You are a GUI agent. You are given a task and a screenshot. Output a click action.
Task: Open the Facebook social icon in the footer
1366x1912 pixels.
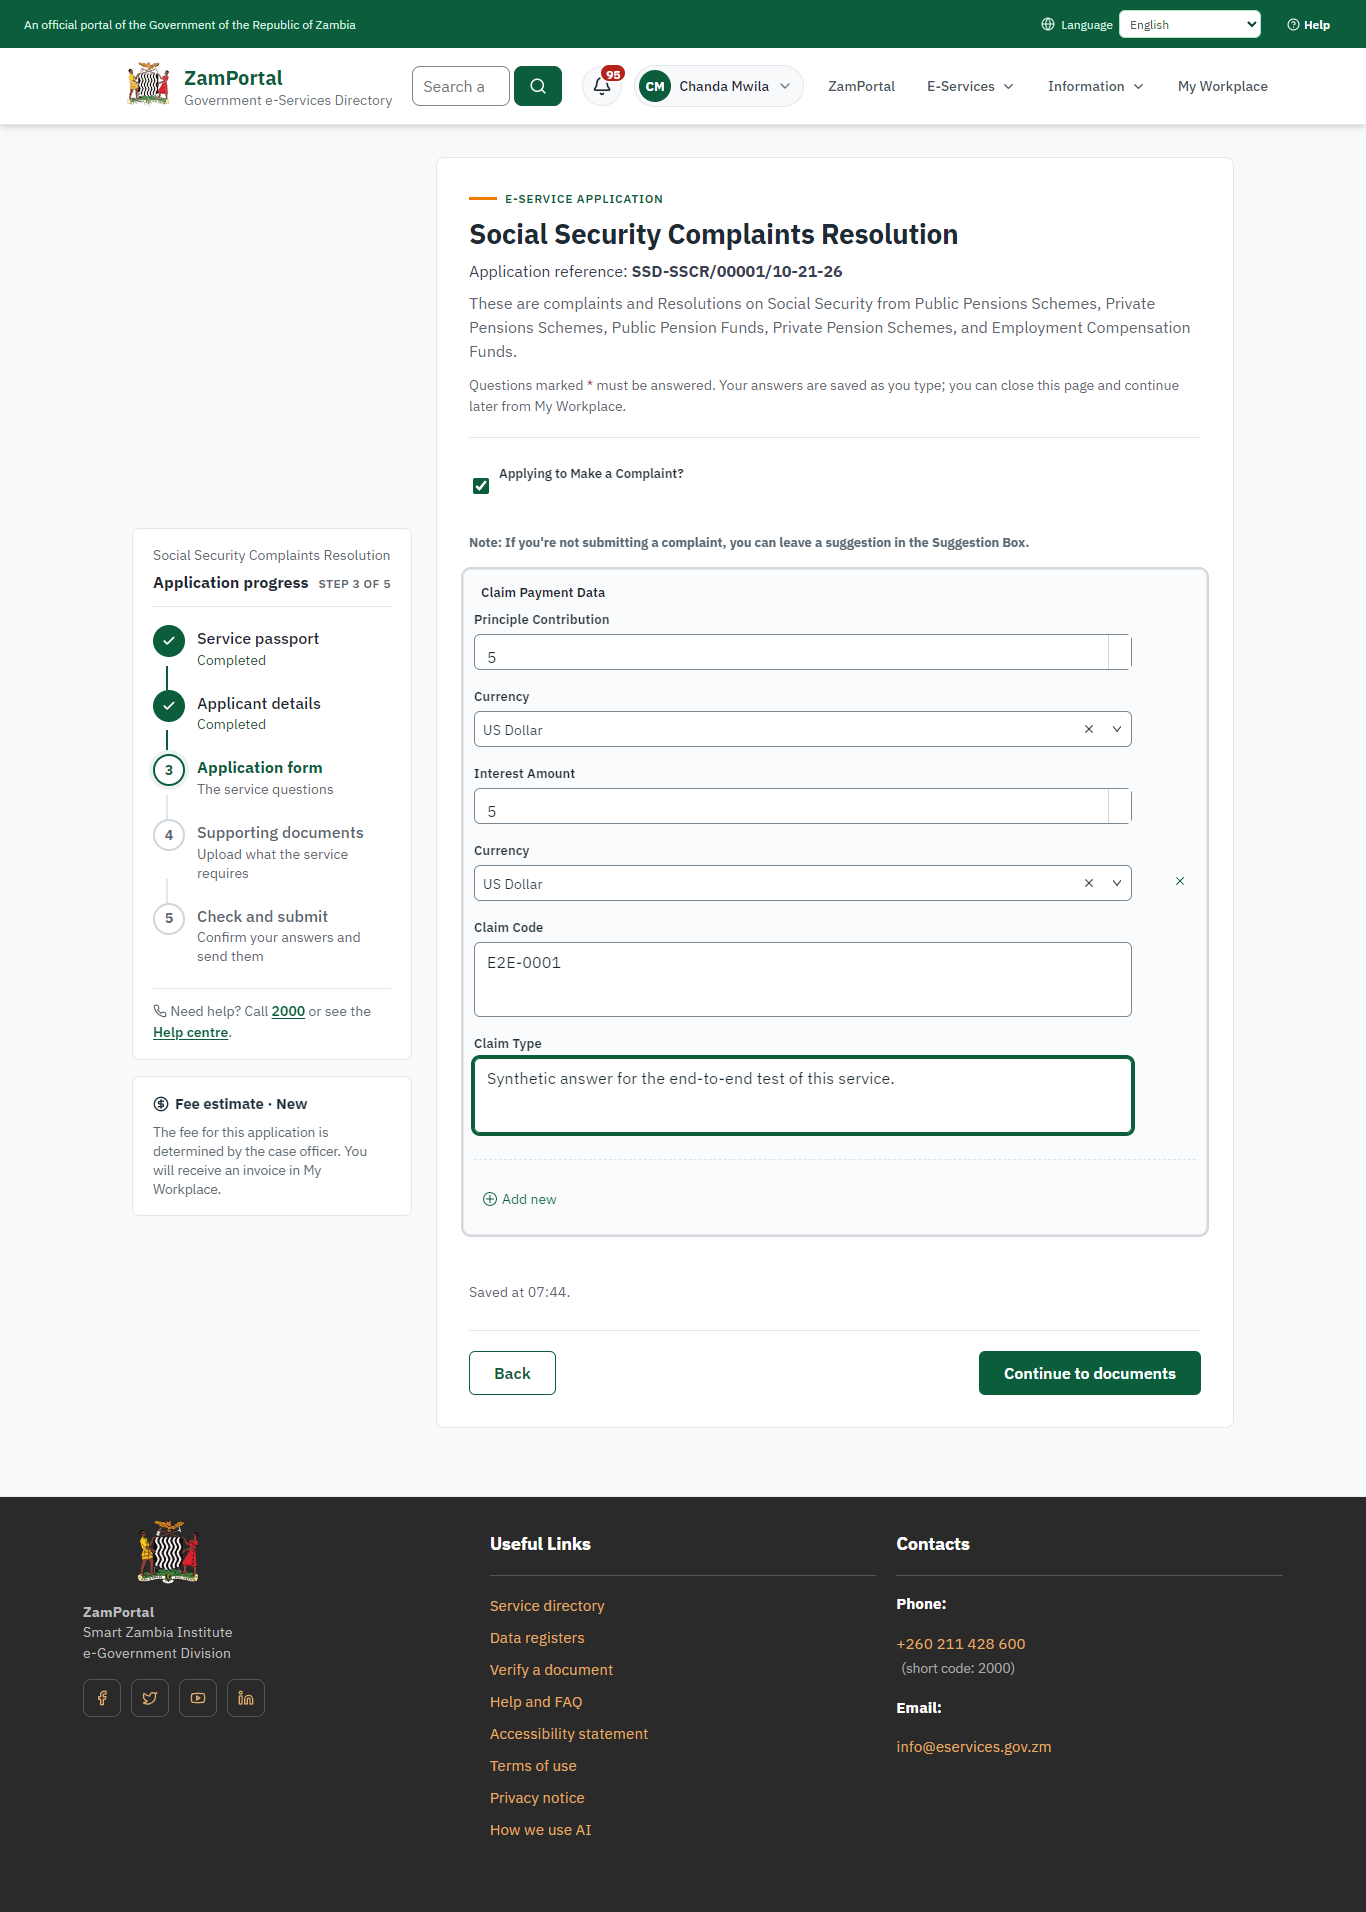click(x=102, y=1698)
